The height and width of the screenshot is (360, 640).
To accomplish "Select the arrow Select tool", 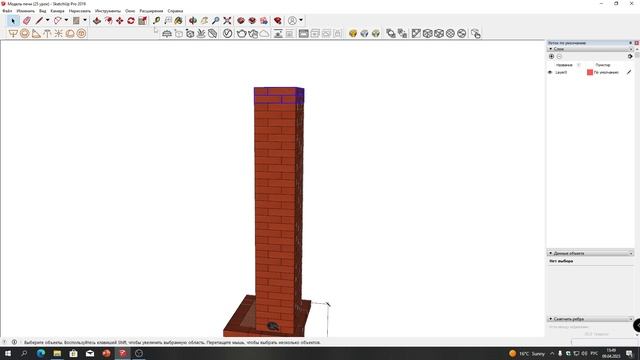I will [x=13, y=20].
